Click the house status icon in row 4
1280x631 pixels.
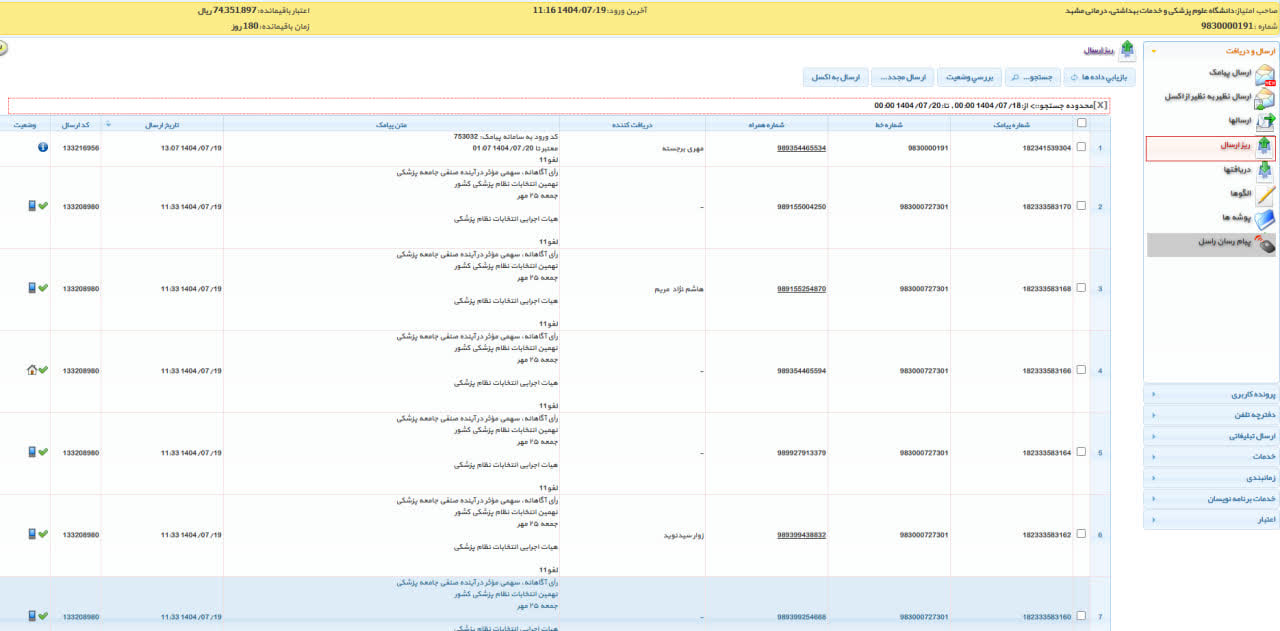[x=31, y=370]
